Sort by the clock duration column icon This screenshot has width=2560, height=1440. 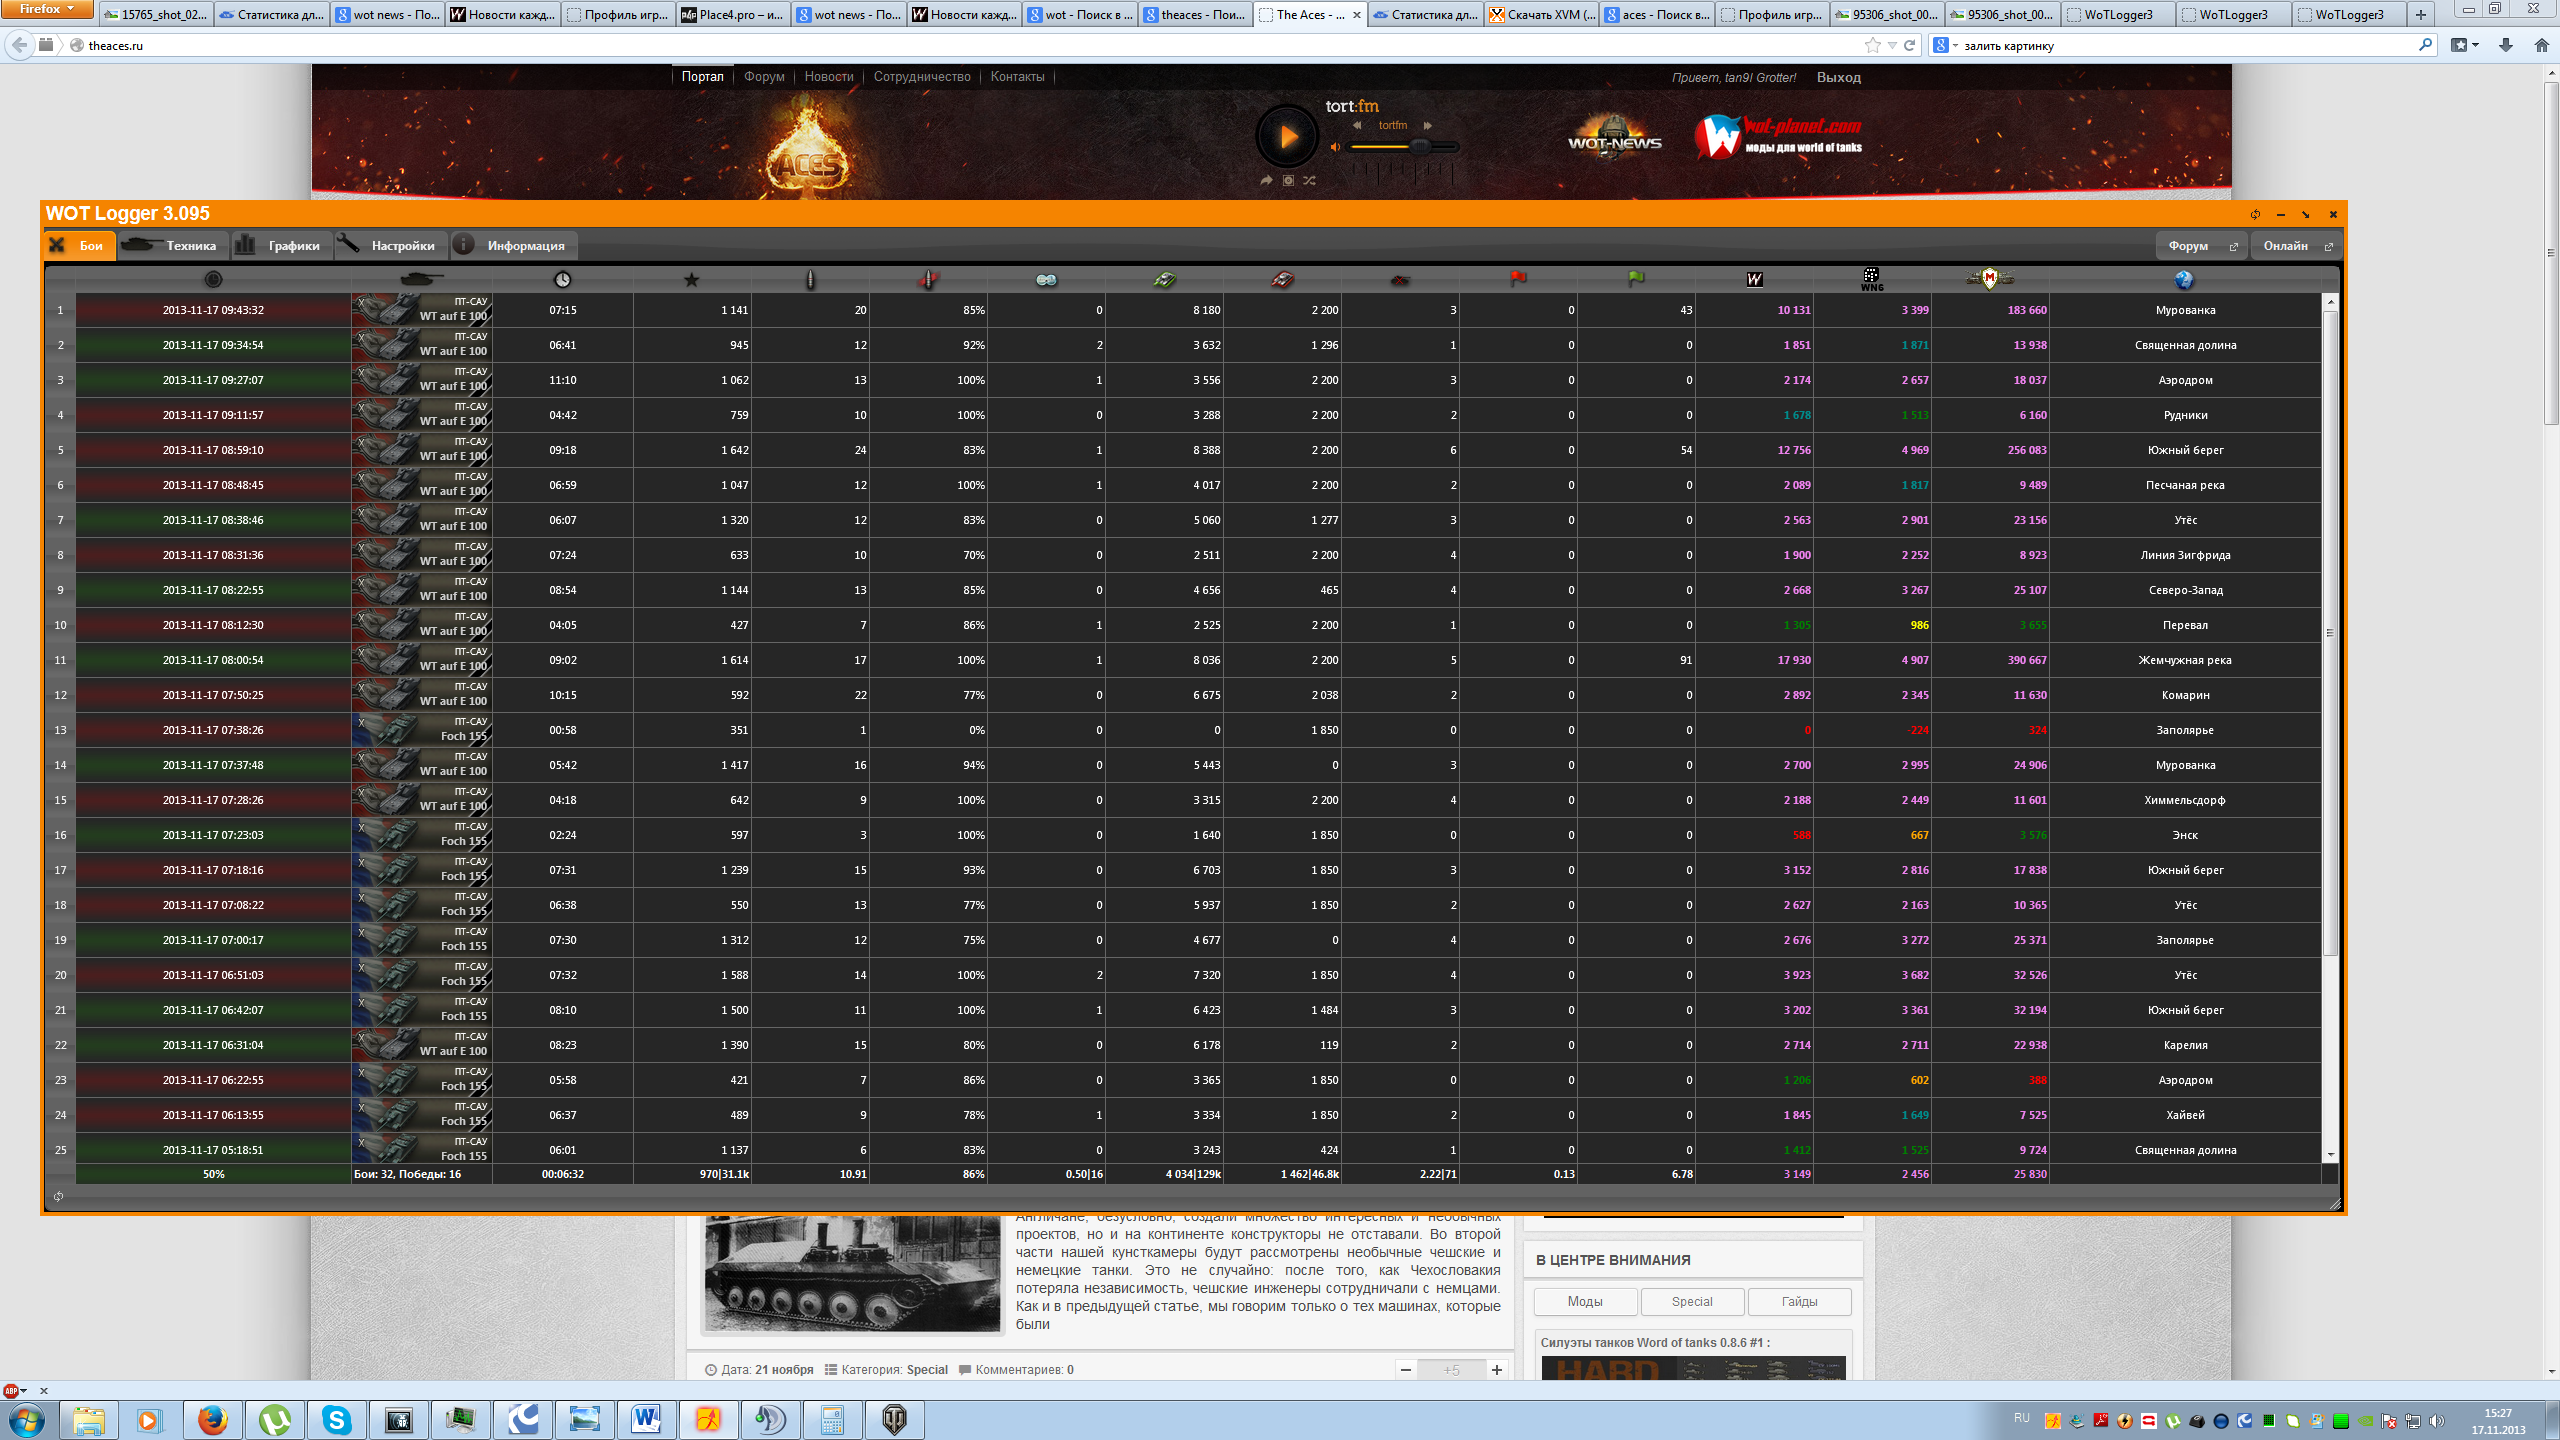[563, 280]
